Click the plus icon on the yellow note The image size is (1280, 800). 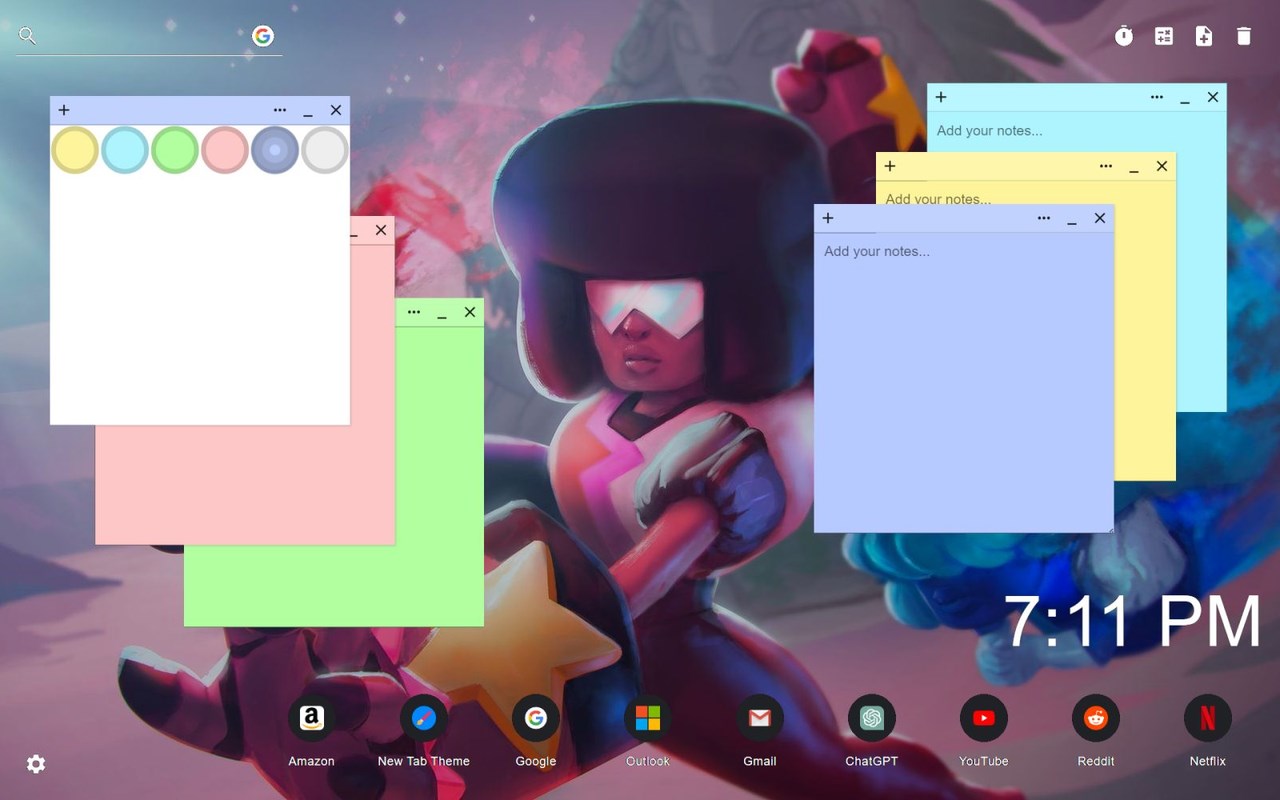click(890, 166)
